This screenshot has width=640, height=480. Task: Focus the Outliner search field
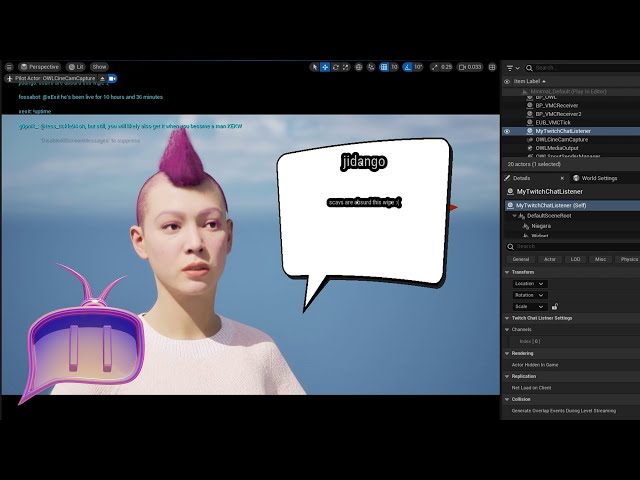click(584, 68)
